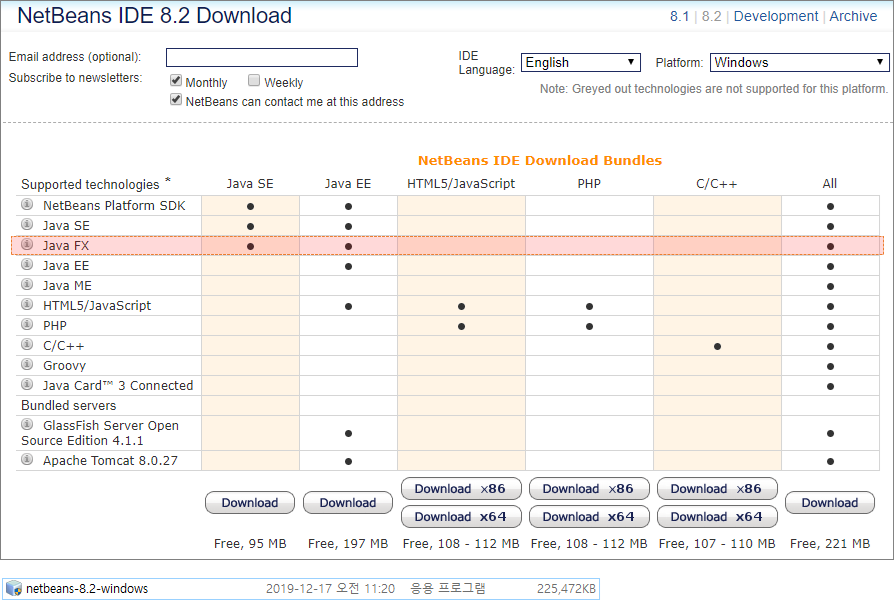Screen dimensions: 894x602
Task: Click the netbeans-8.2-windows installer file icon
Action: point(14,588)
